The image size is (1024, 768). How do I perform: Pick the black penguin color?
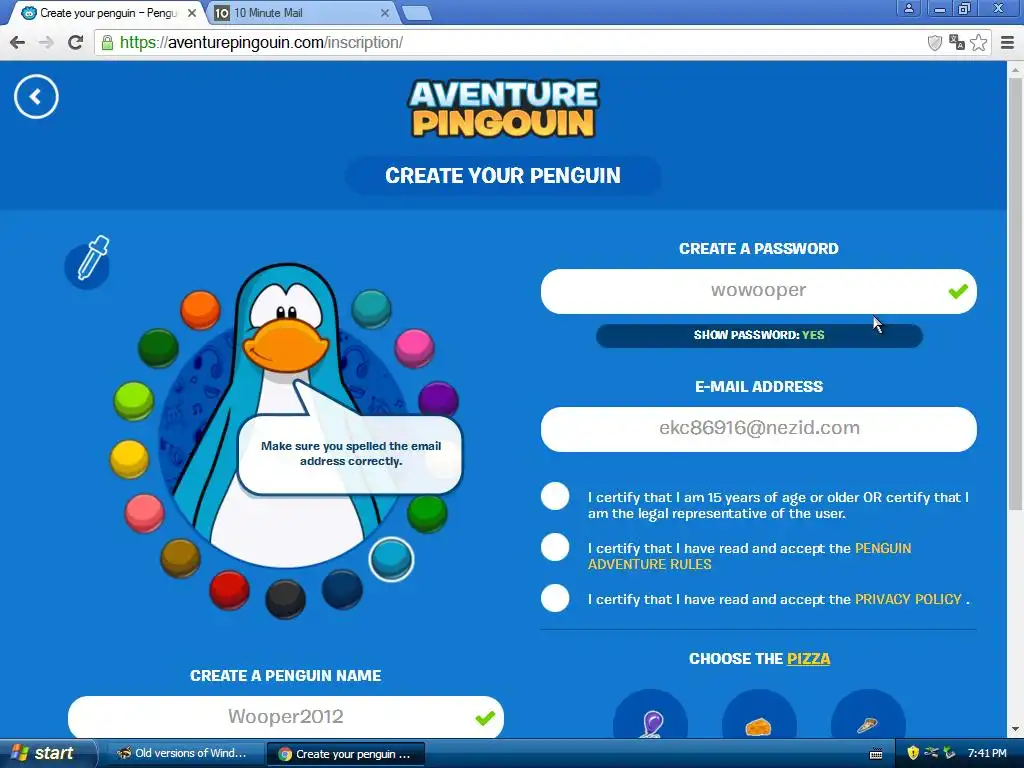coord(285,599)
